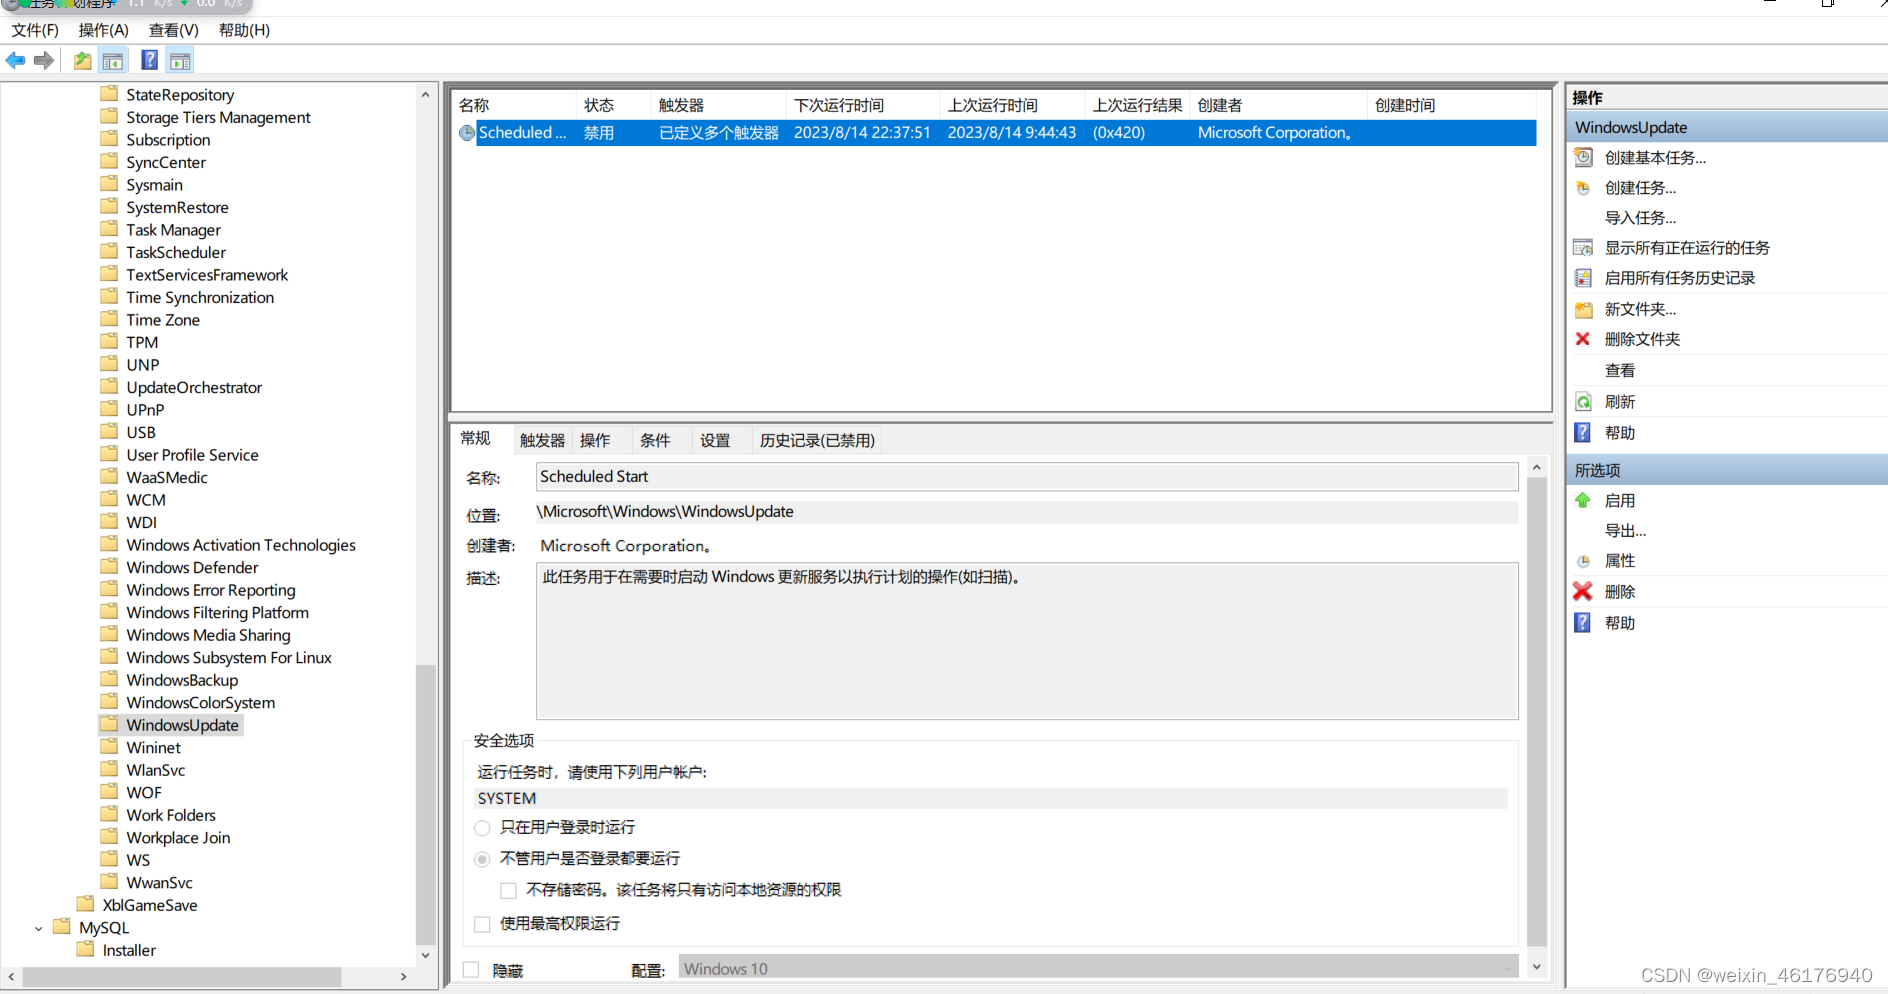Sort the task list by 名称 column
The width and height of the screenshot is (1888, 994).
pos(515,105)
